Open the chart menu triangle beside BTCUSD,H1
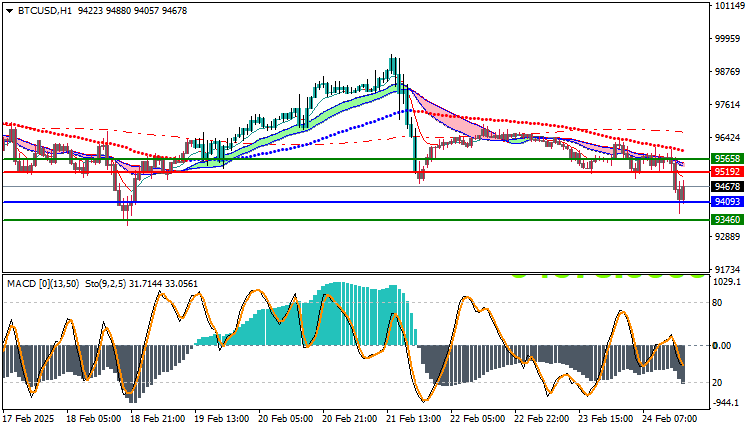 point(10,11)
